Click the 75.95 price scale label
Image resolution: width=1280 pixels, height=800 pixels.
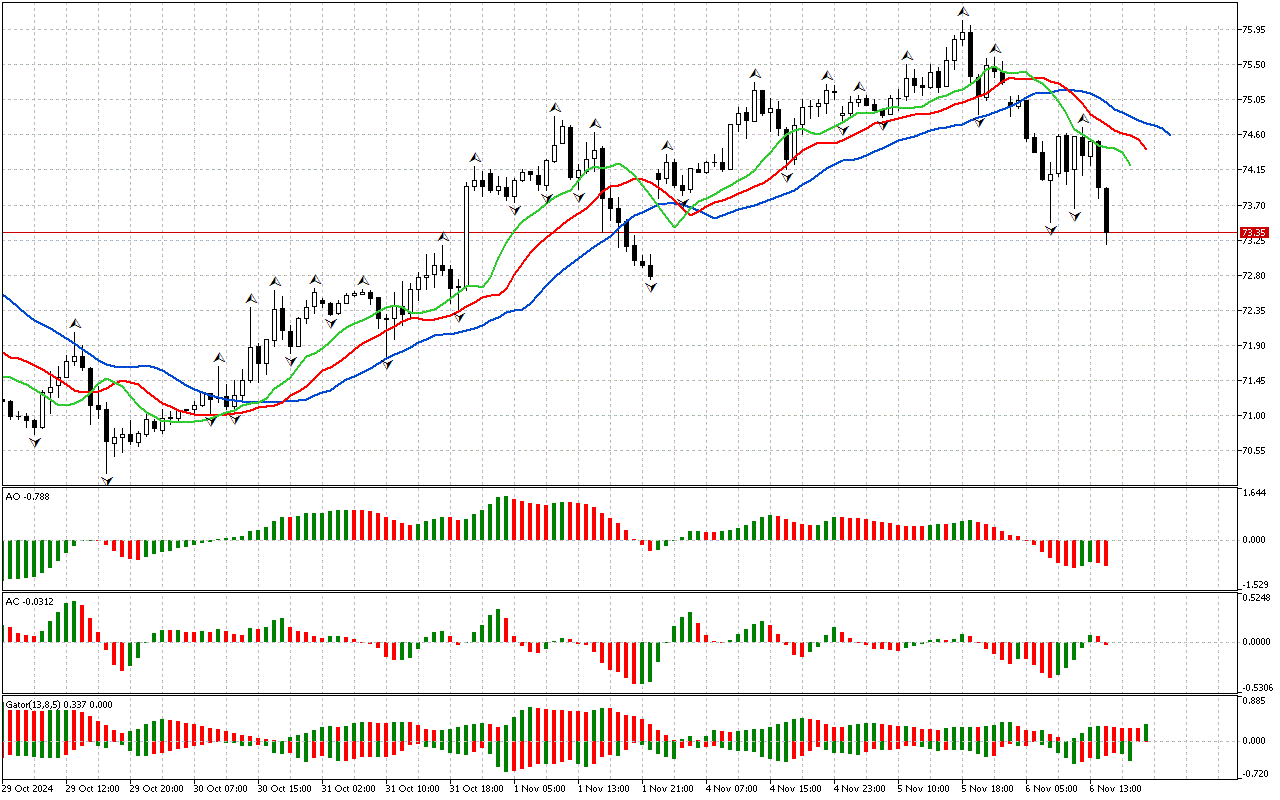(x=1255, y=30)
